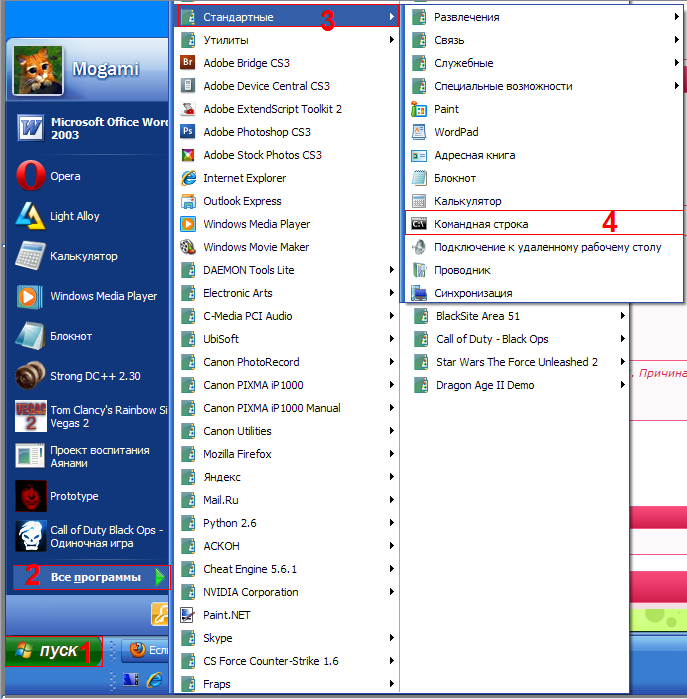The width and height of the screenshot is (687, 699).
Task: Click Синхронизация icon
Action: point(419,293)
